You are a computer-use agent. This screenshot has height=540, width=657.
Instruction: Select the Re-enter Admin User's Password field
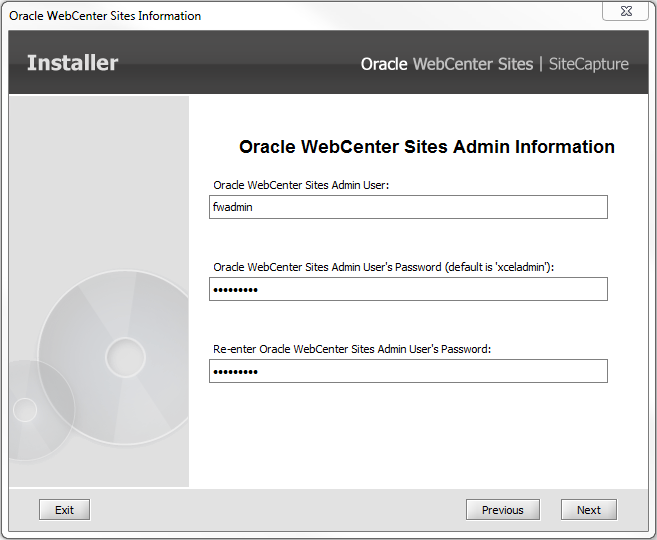[408, 371]
